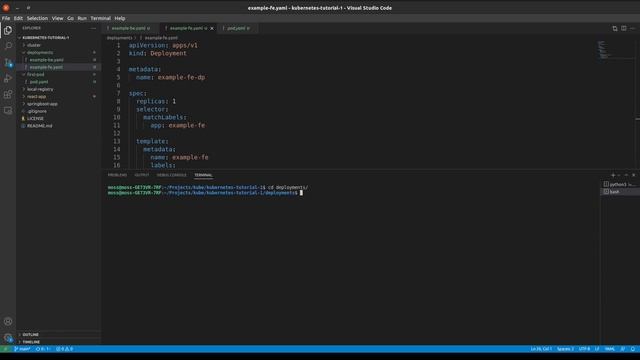Open the Run menu
Screen dimensions: 640x360
(x=82, y=18)
